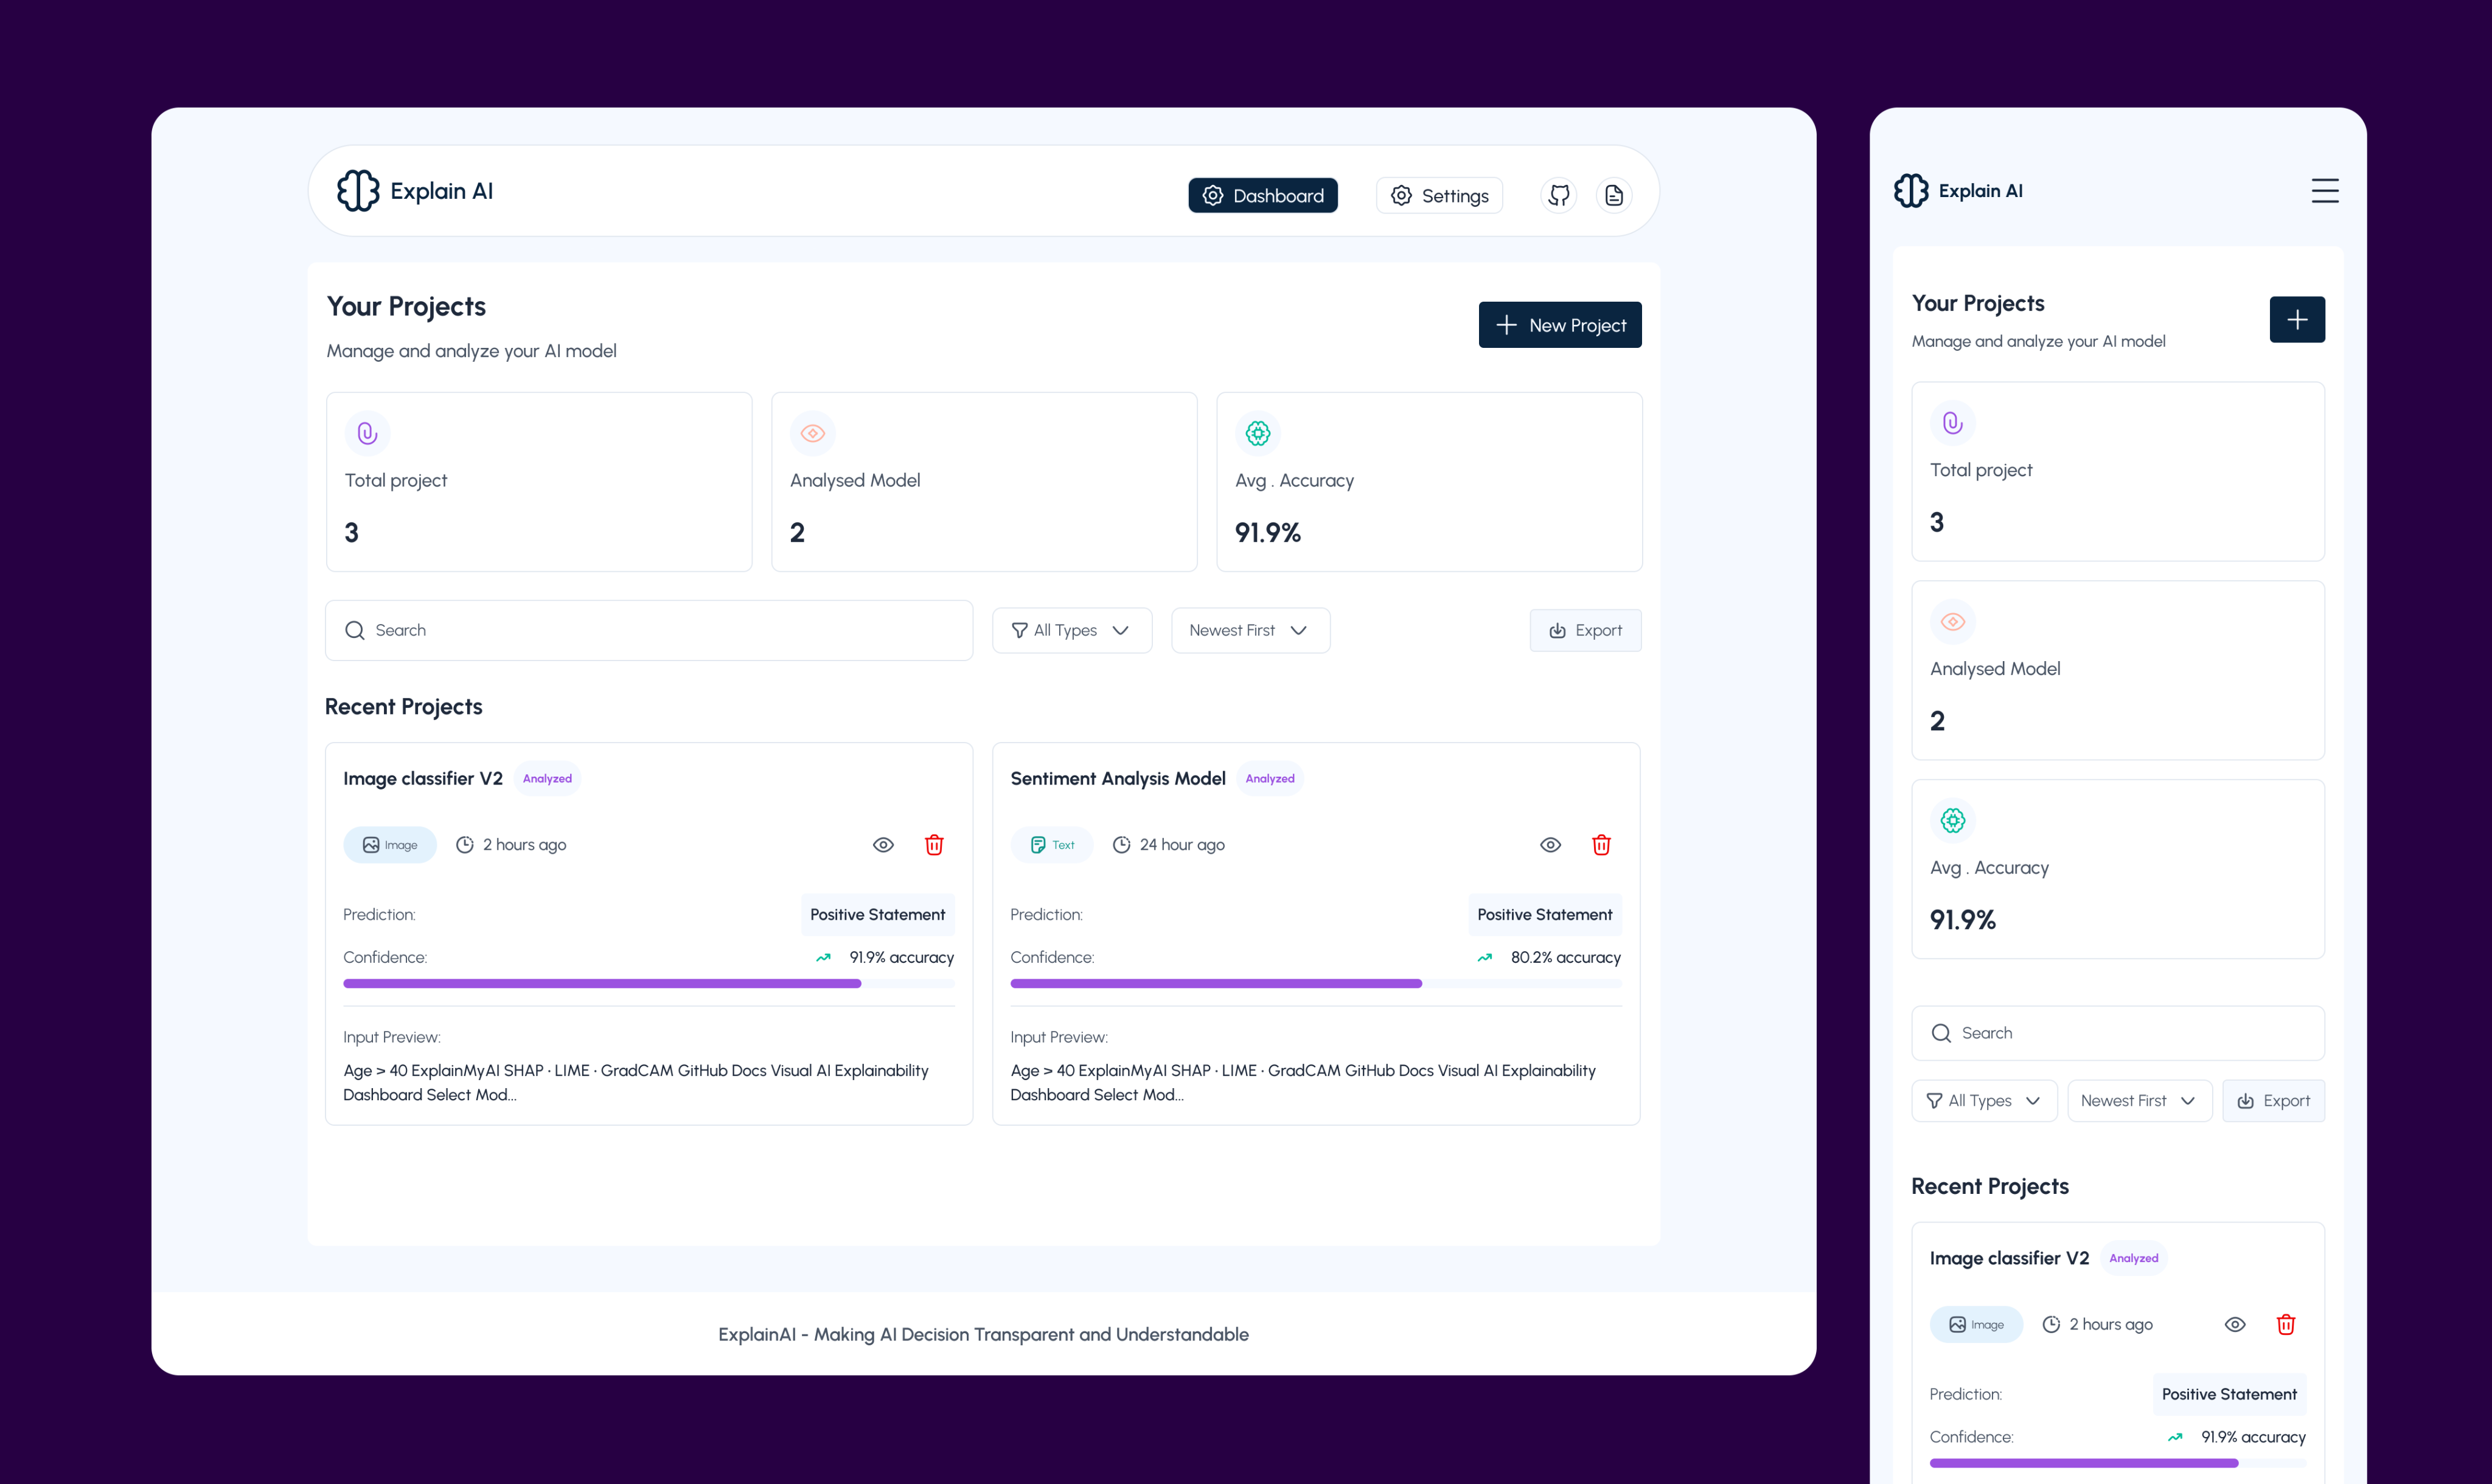Expand the desktop All Types filter dropdown
The height and width of the screenshot is (1484, 2492).
tap(1071, 630)
